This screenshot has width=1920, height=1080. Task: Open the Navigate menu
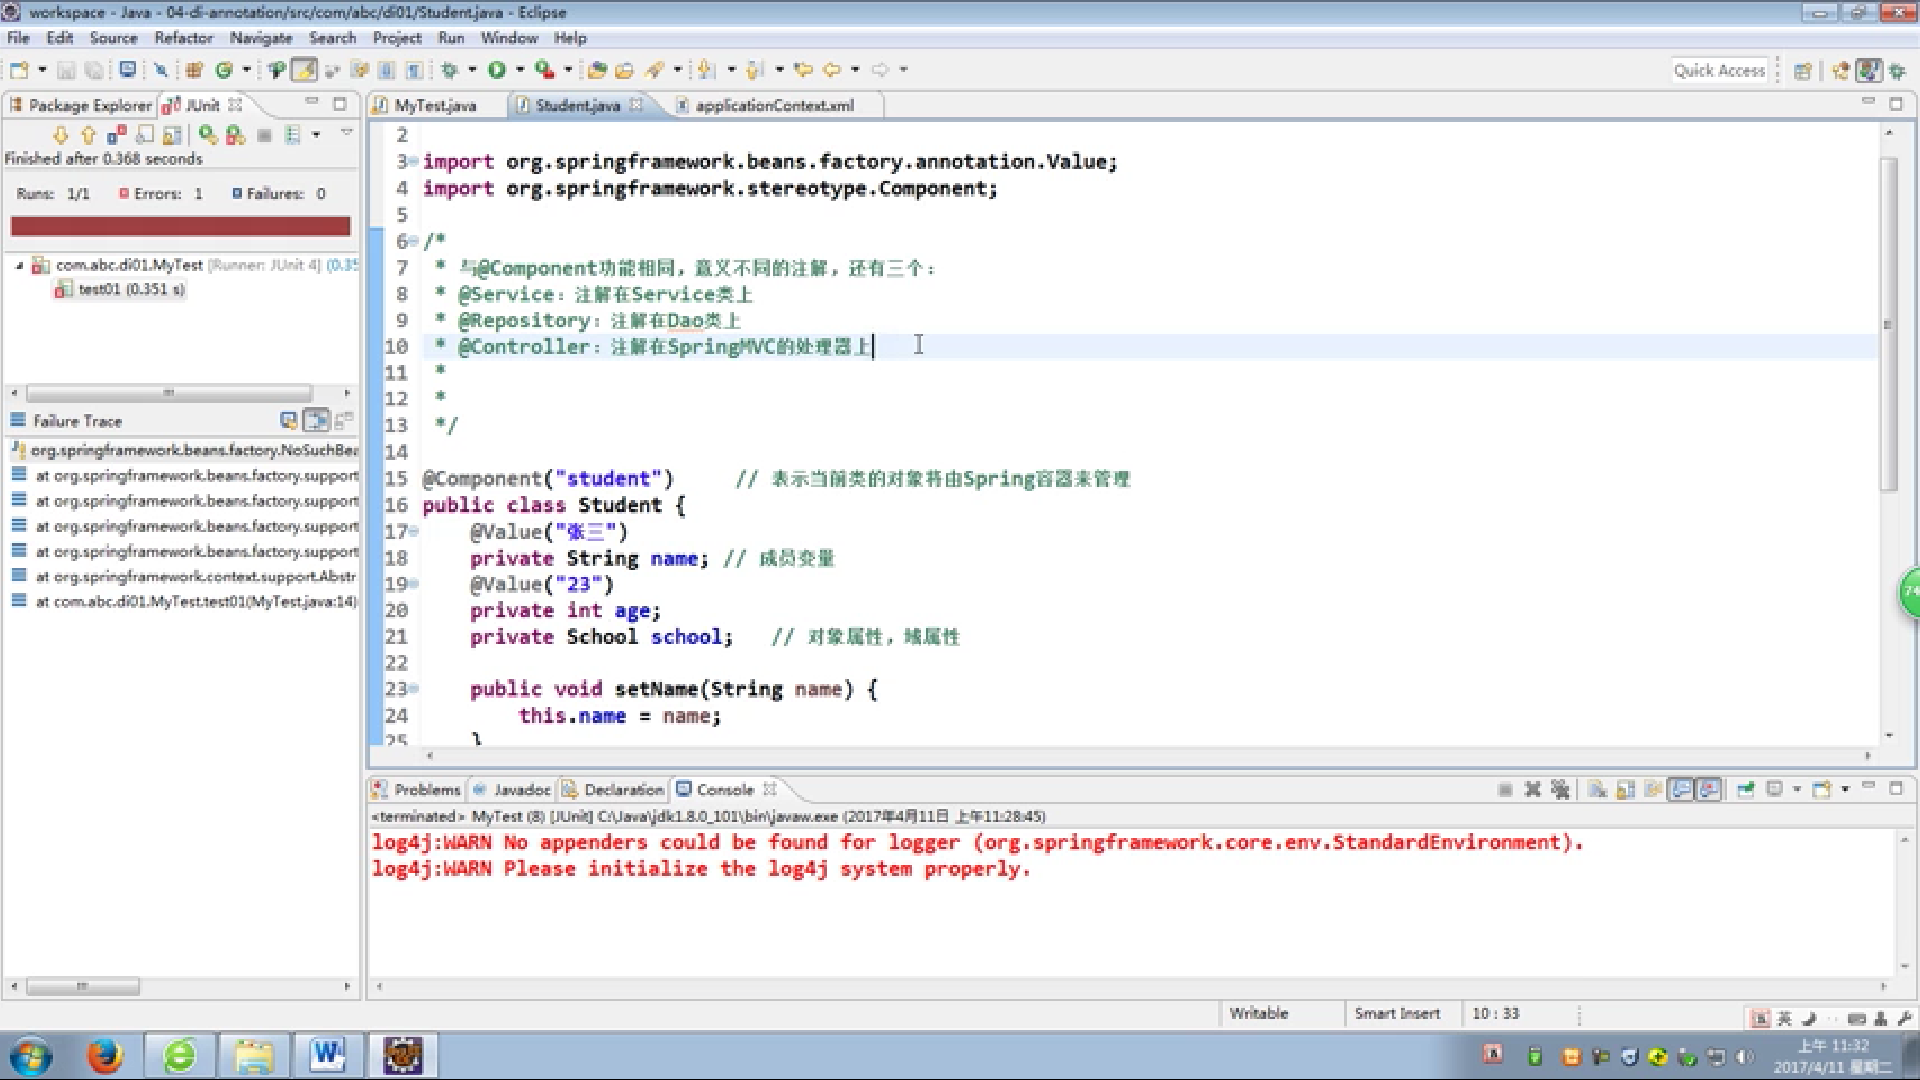[x=260, y=38]
